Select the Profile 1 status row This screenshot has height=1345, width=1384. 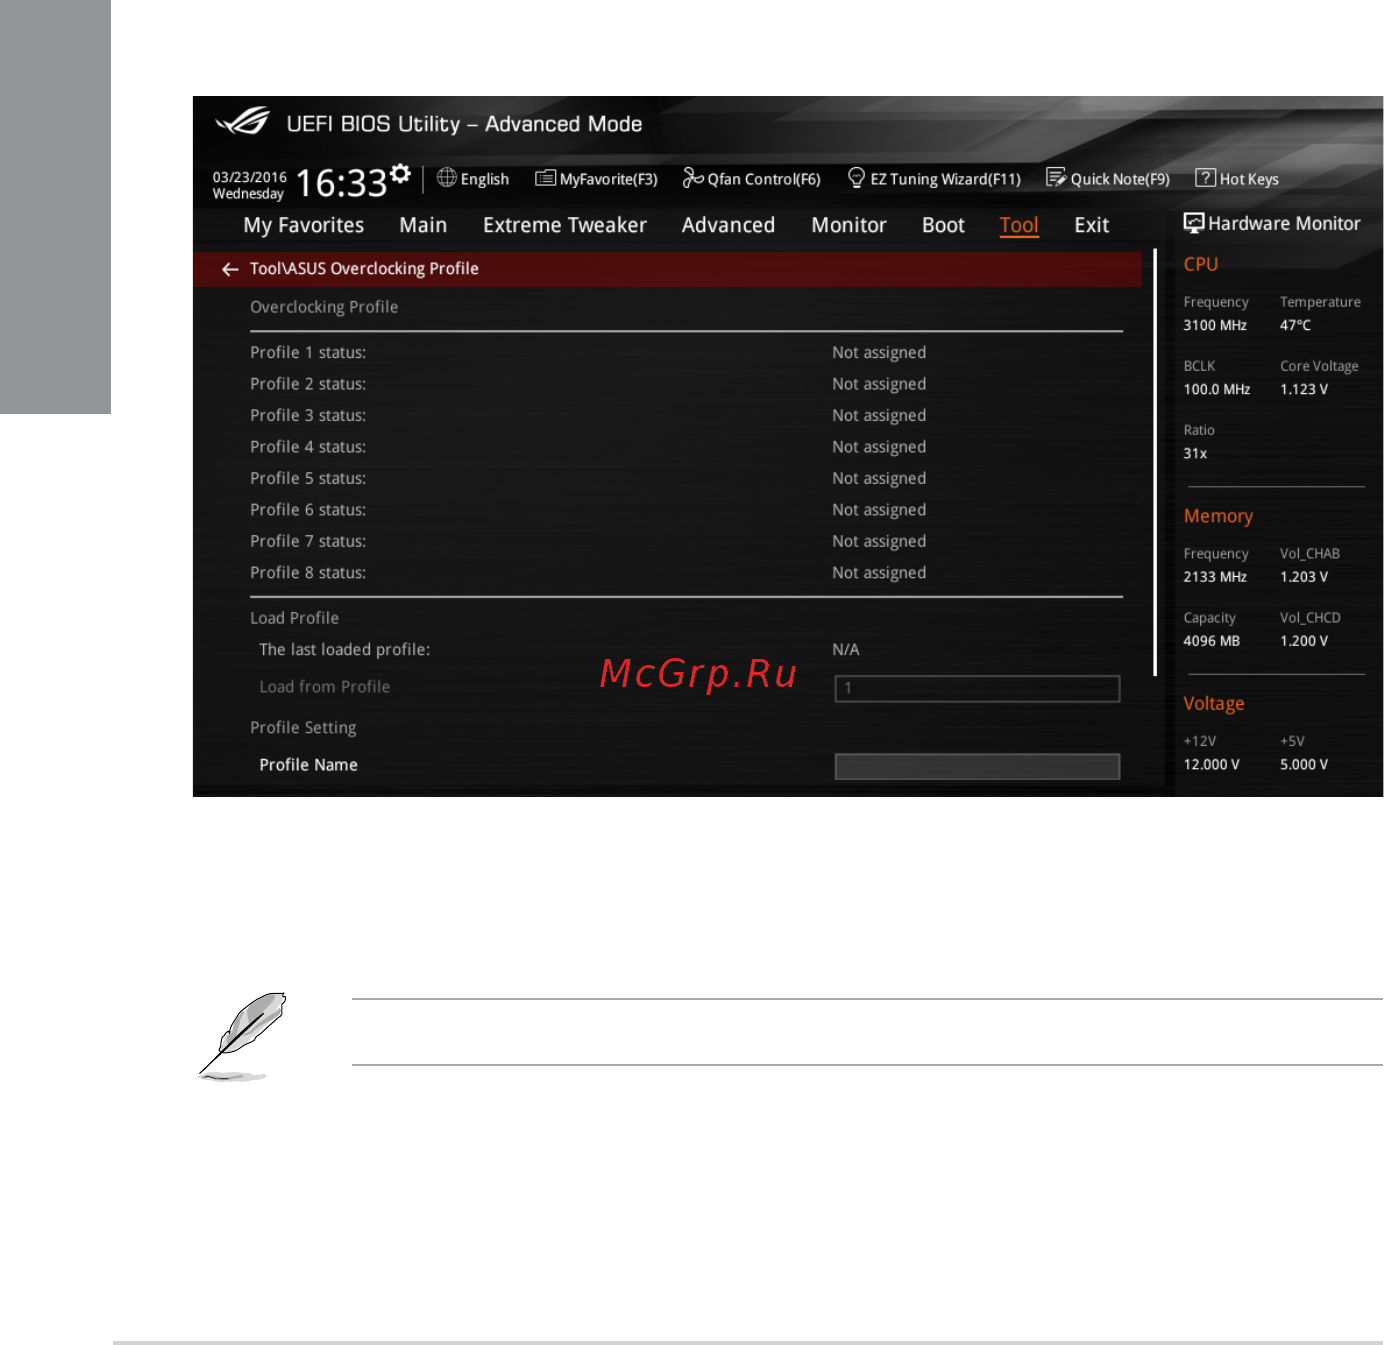point(686,353)
